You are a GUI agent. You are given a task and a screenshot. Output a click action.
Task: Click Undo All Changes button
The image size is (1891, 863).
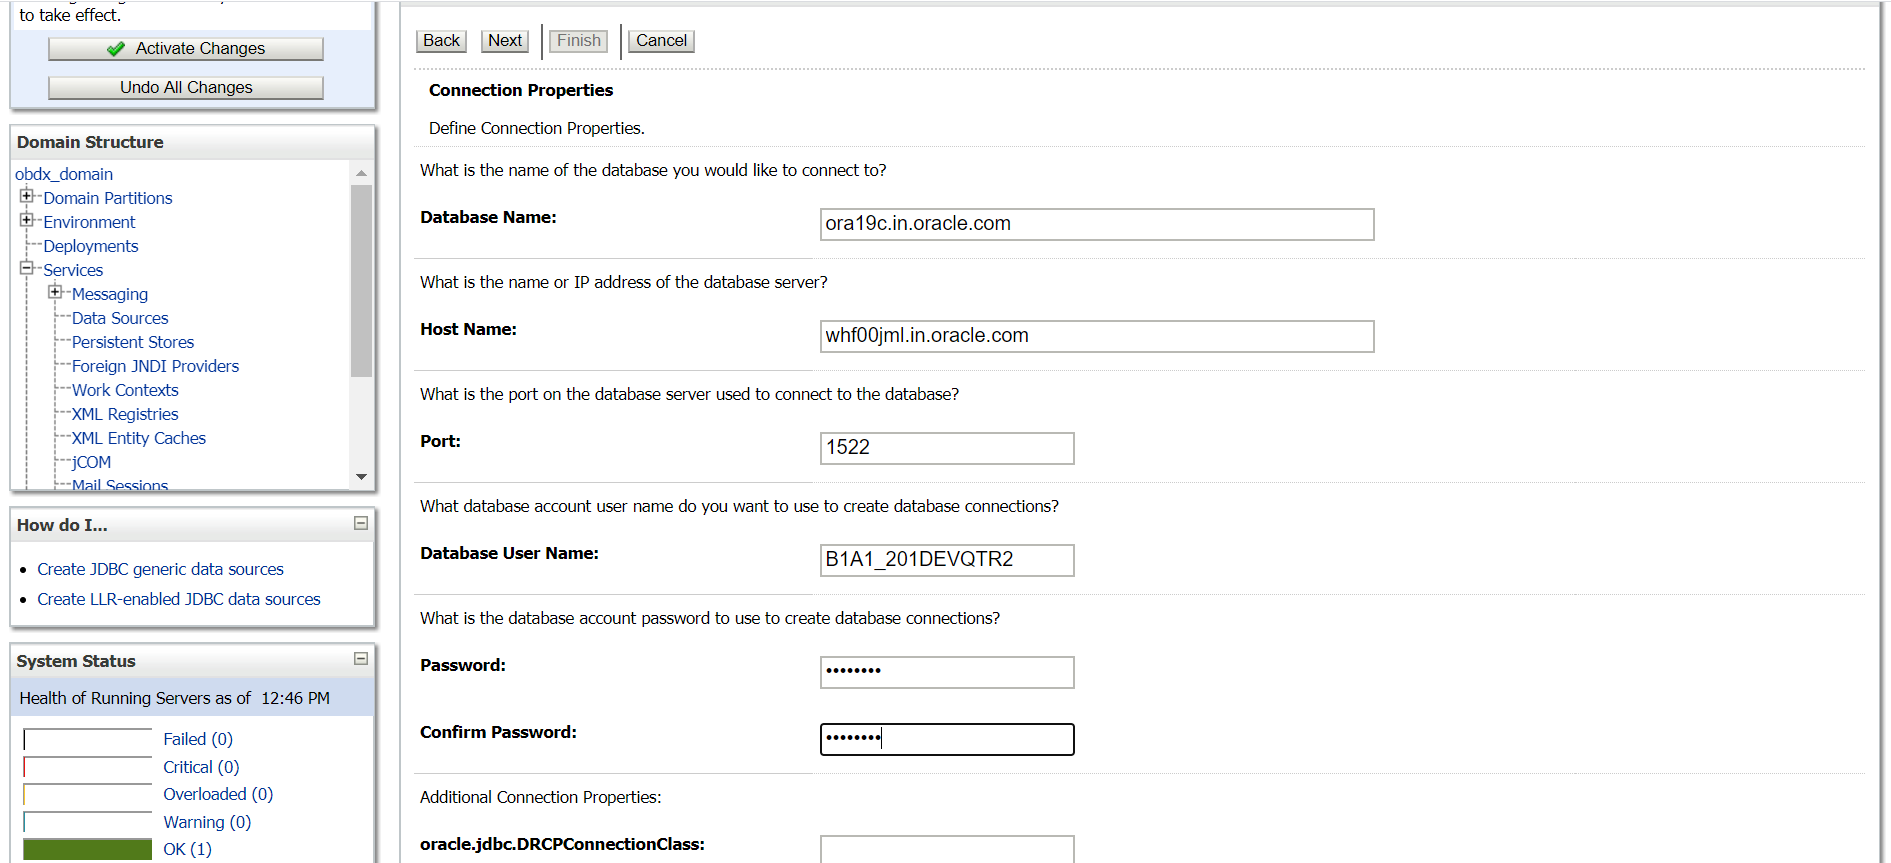[186, 88]
